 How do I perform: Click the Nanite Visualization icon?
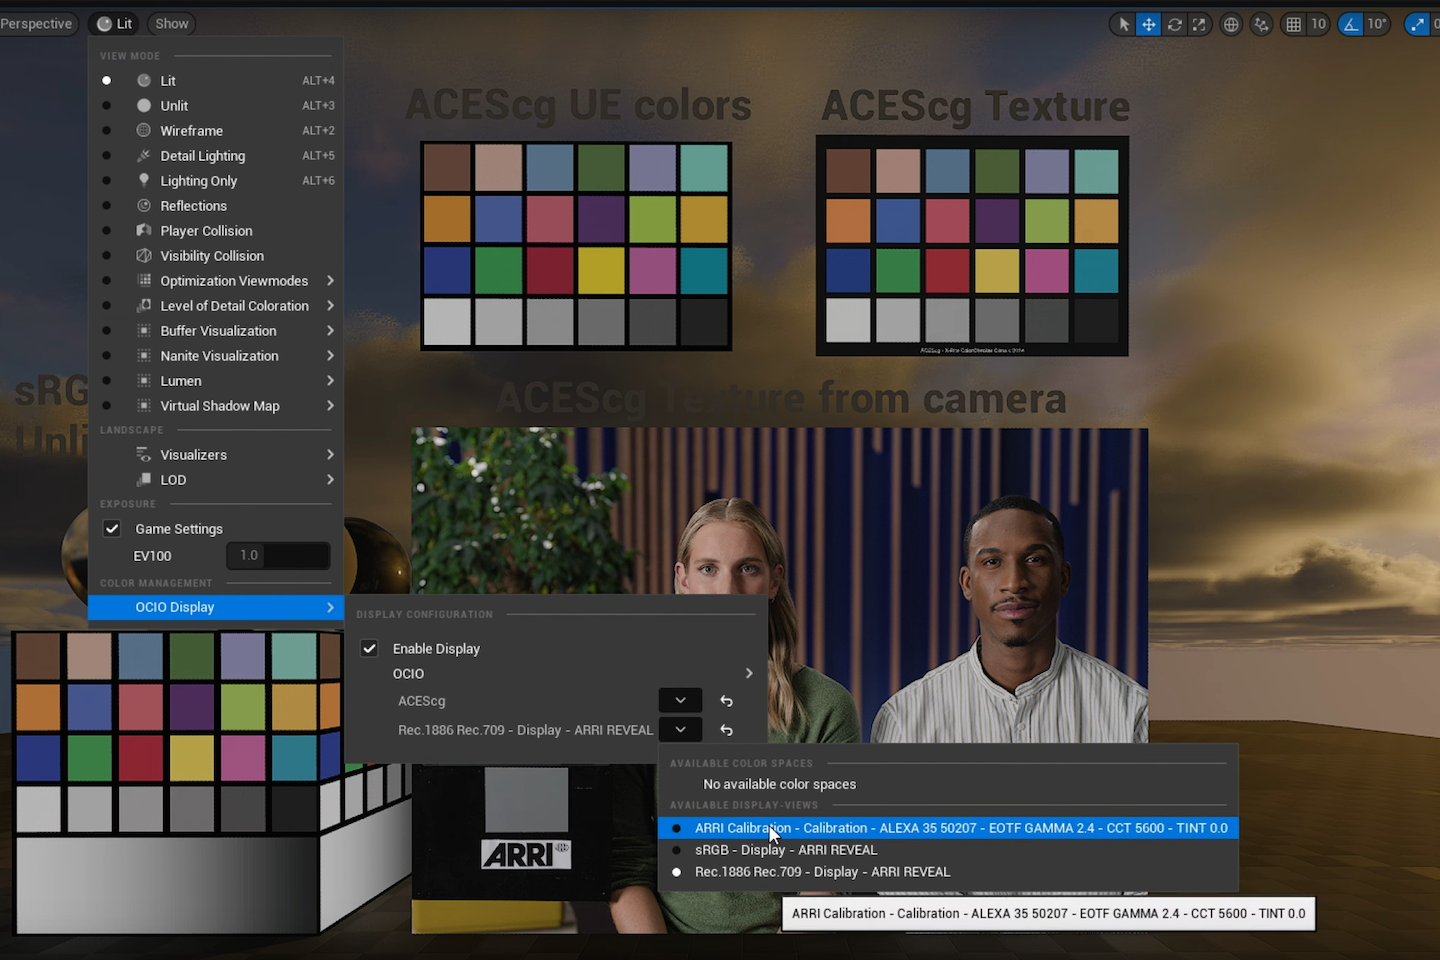click(x=144, y=356)
